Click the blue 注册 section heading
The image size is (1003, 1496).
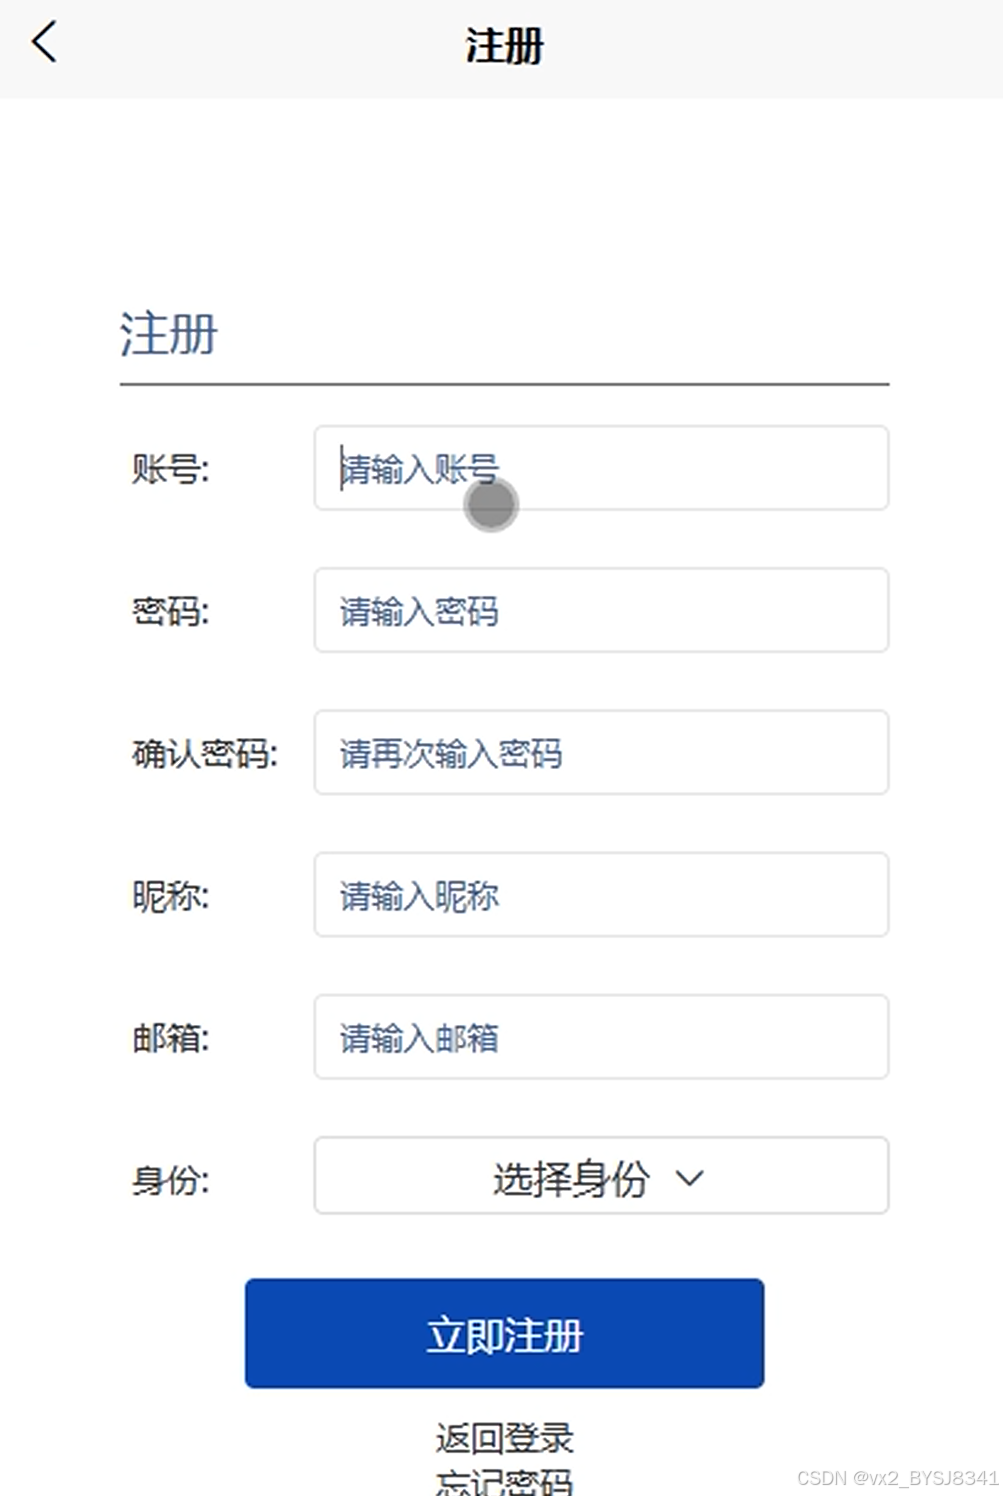click(x=168, y=333)
